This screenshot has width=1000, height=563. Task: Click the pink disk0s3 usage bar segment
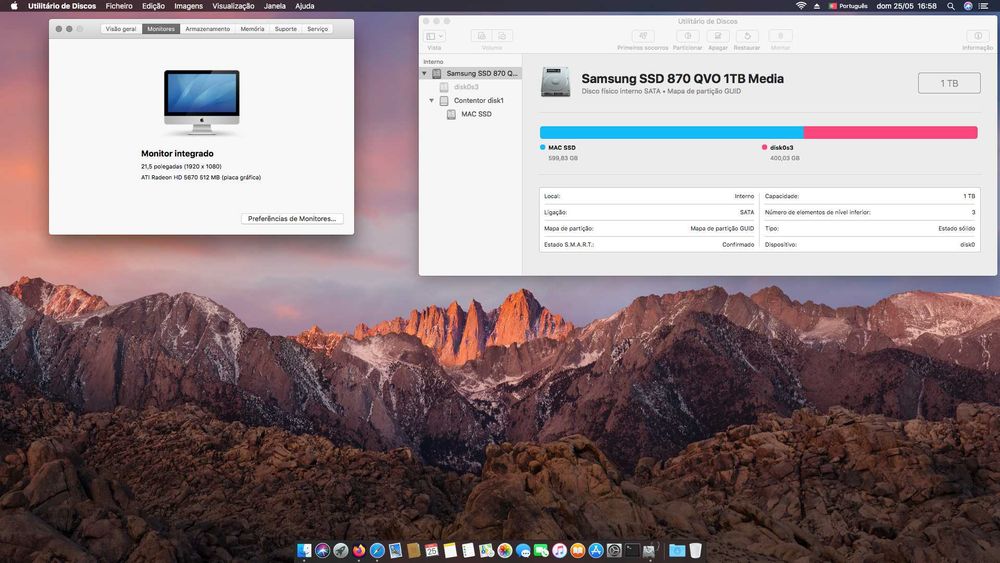click(x=890, y=133)
